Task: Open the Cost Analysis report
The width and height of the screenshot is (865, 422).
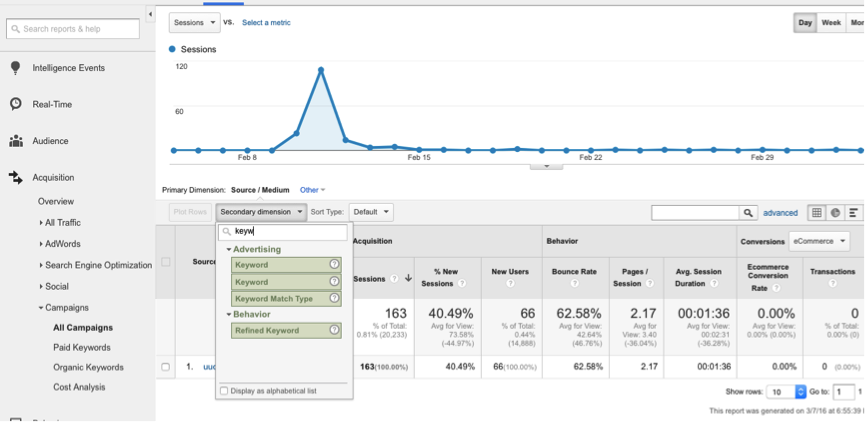Action: [79, 387]
